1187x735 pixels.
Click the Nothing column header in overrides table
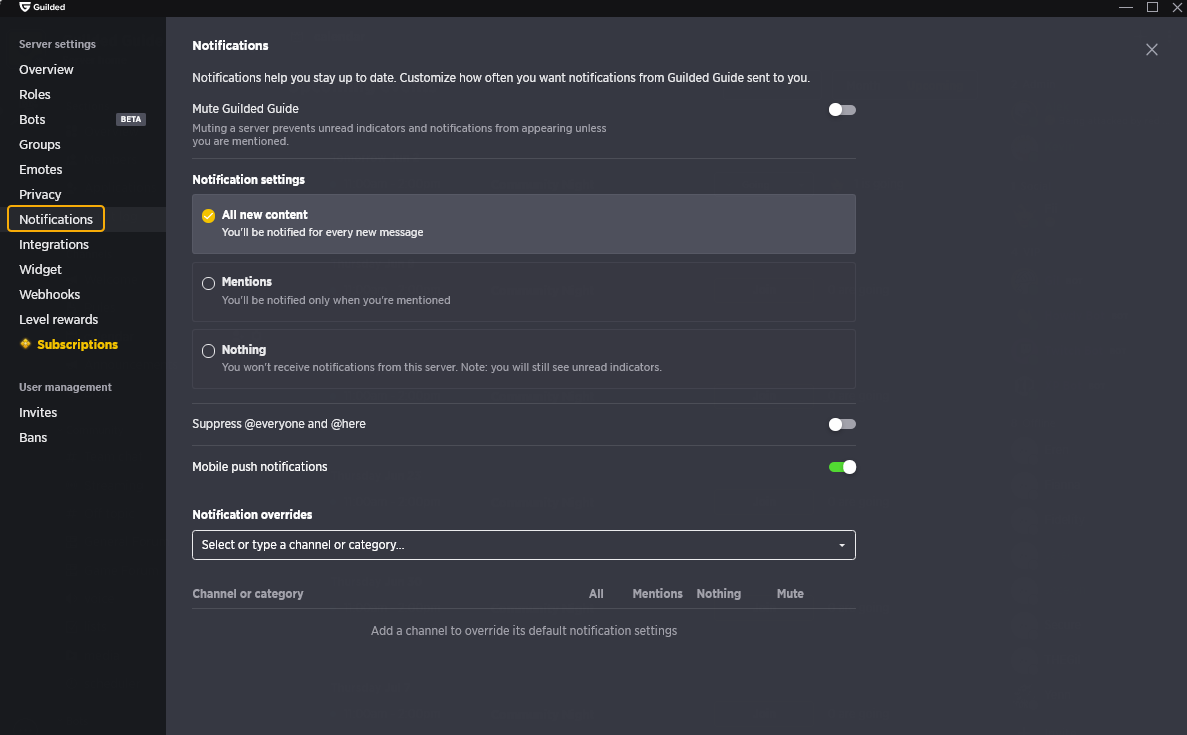[x=718, y=594]
